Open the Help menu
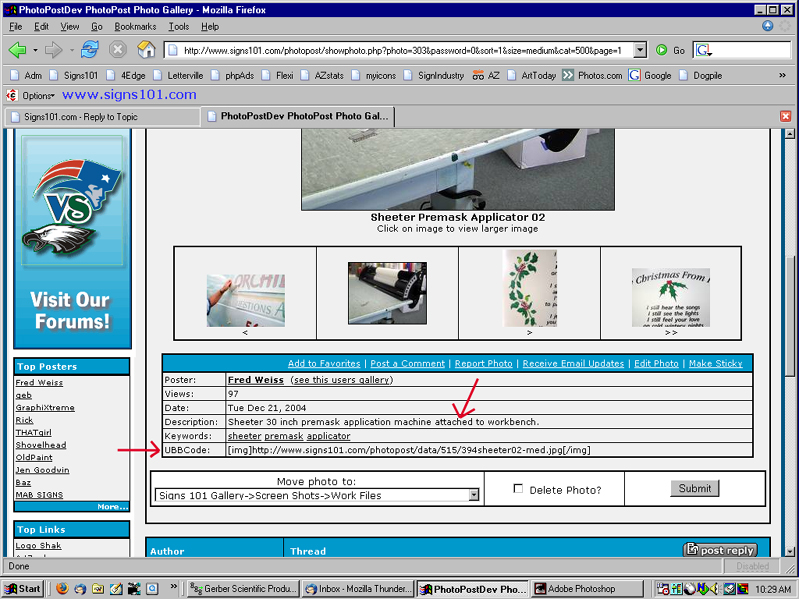The width and height of the screenshot is (799, 599). (x=210, y=26)
